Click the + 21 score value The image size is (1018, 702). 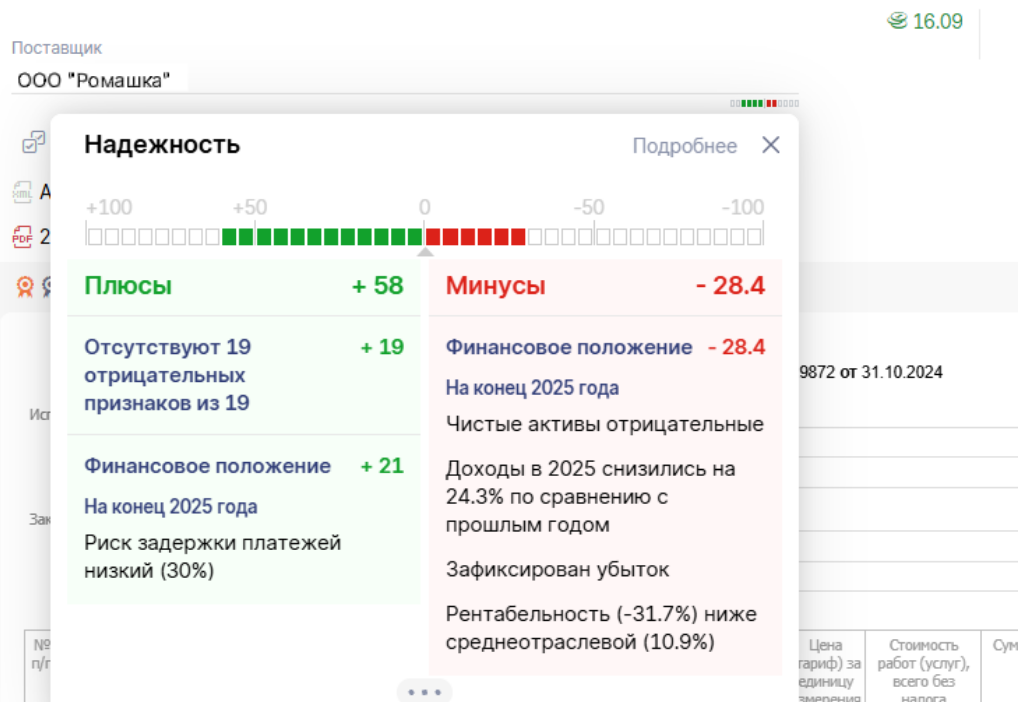click(382, 466)
